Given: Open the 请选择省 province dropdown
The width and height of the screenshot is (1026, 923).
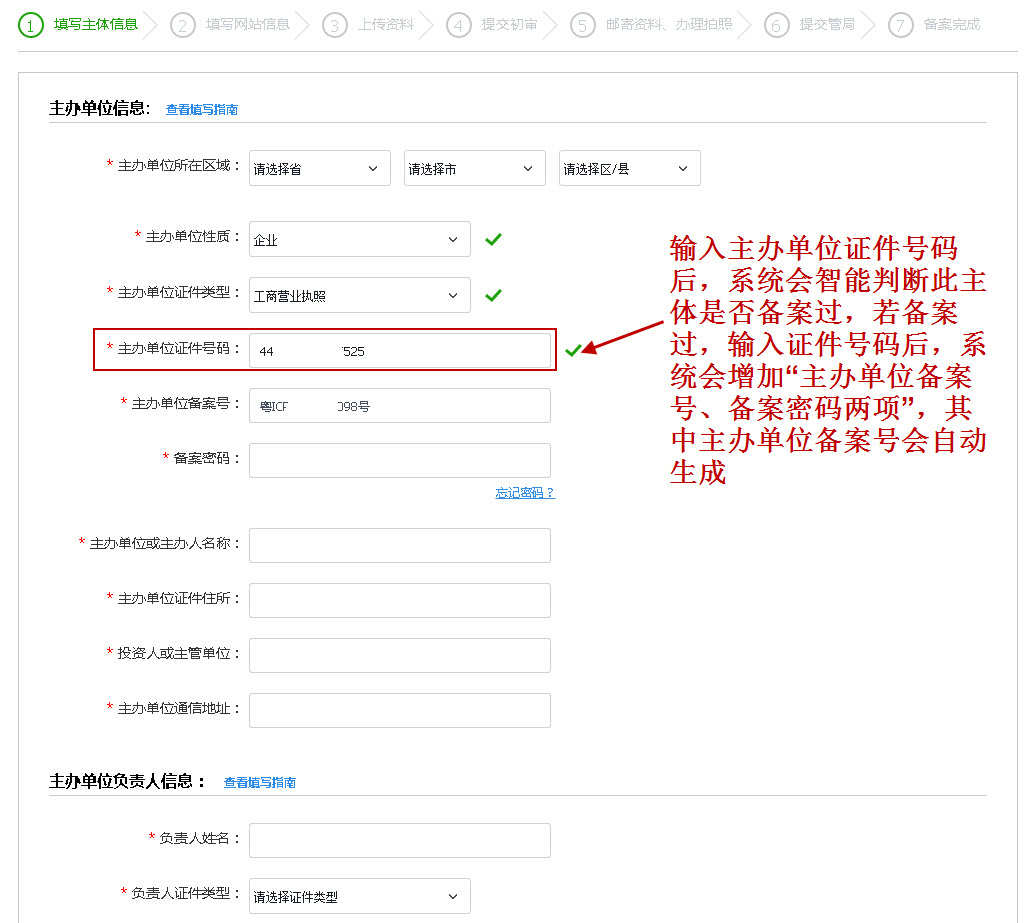Looking at the screenshot, I should [x=319, y=168].
